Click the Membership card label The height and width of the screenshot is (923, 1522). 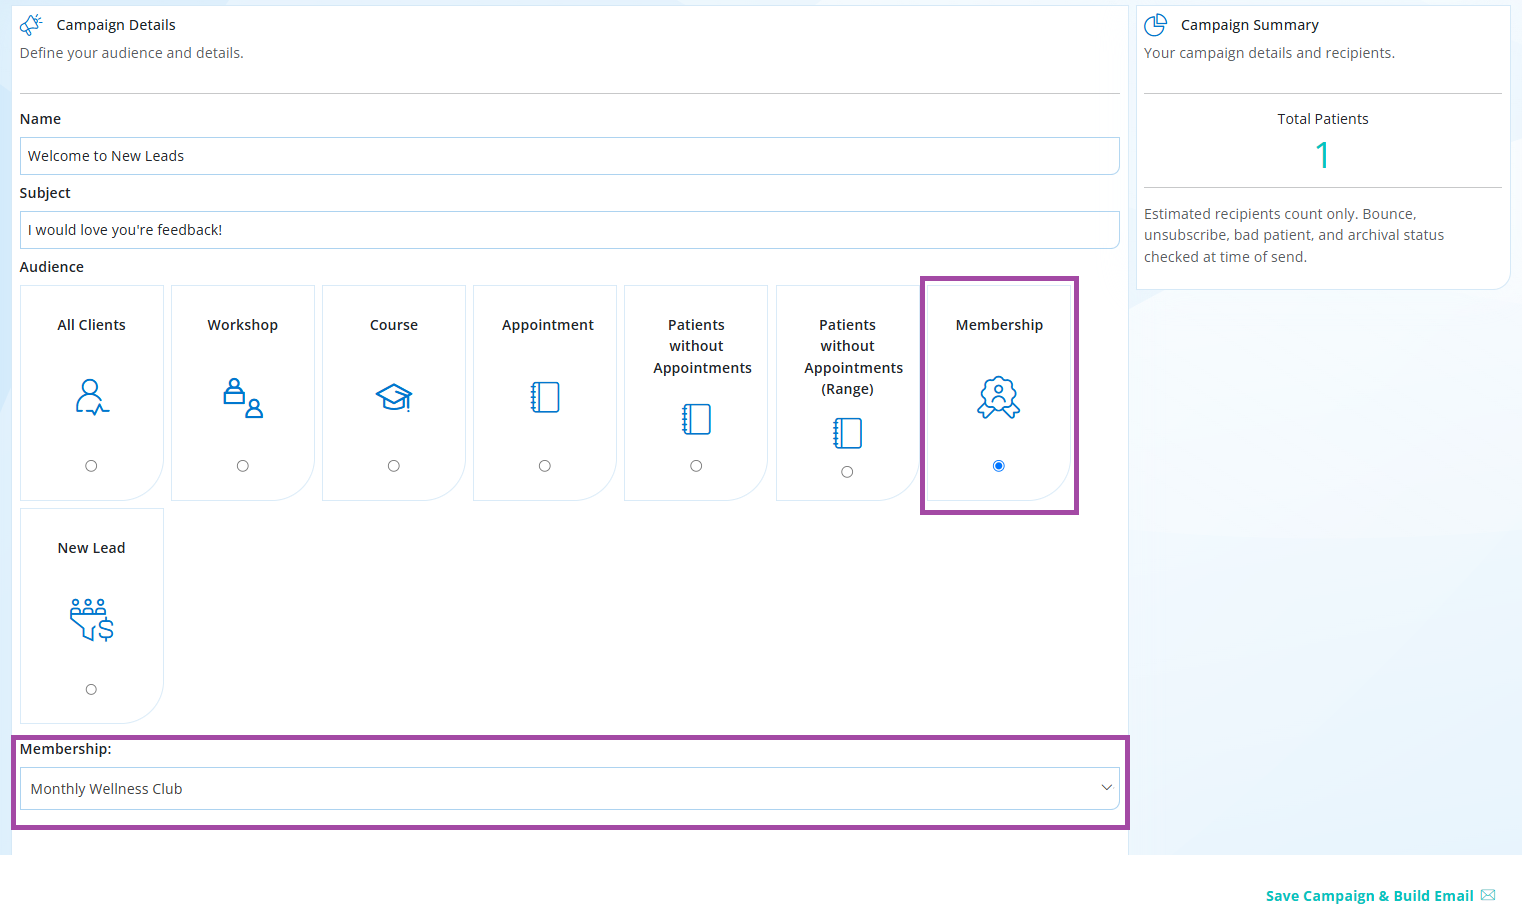click(999, 325)
